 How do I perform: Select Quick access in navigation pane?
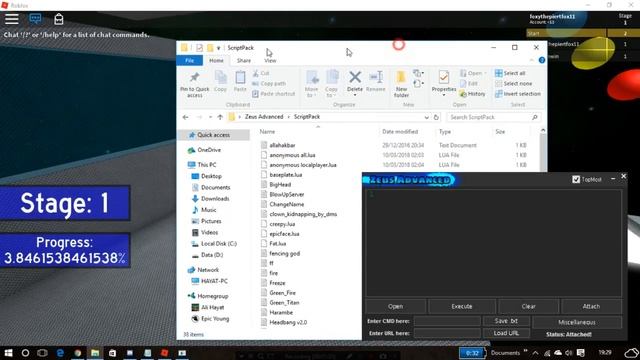(213, 135)
